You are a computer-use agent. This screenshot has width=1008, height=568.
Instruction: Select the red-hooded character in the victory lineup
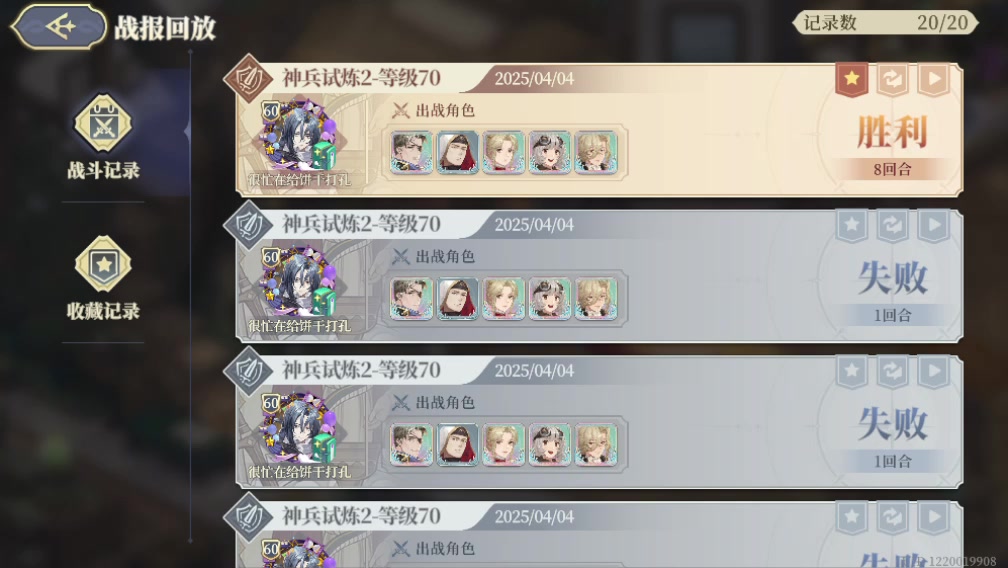458,152
